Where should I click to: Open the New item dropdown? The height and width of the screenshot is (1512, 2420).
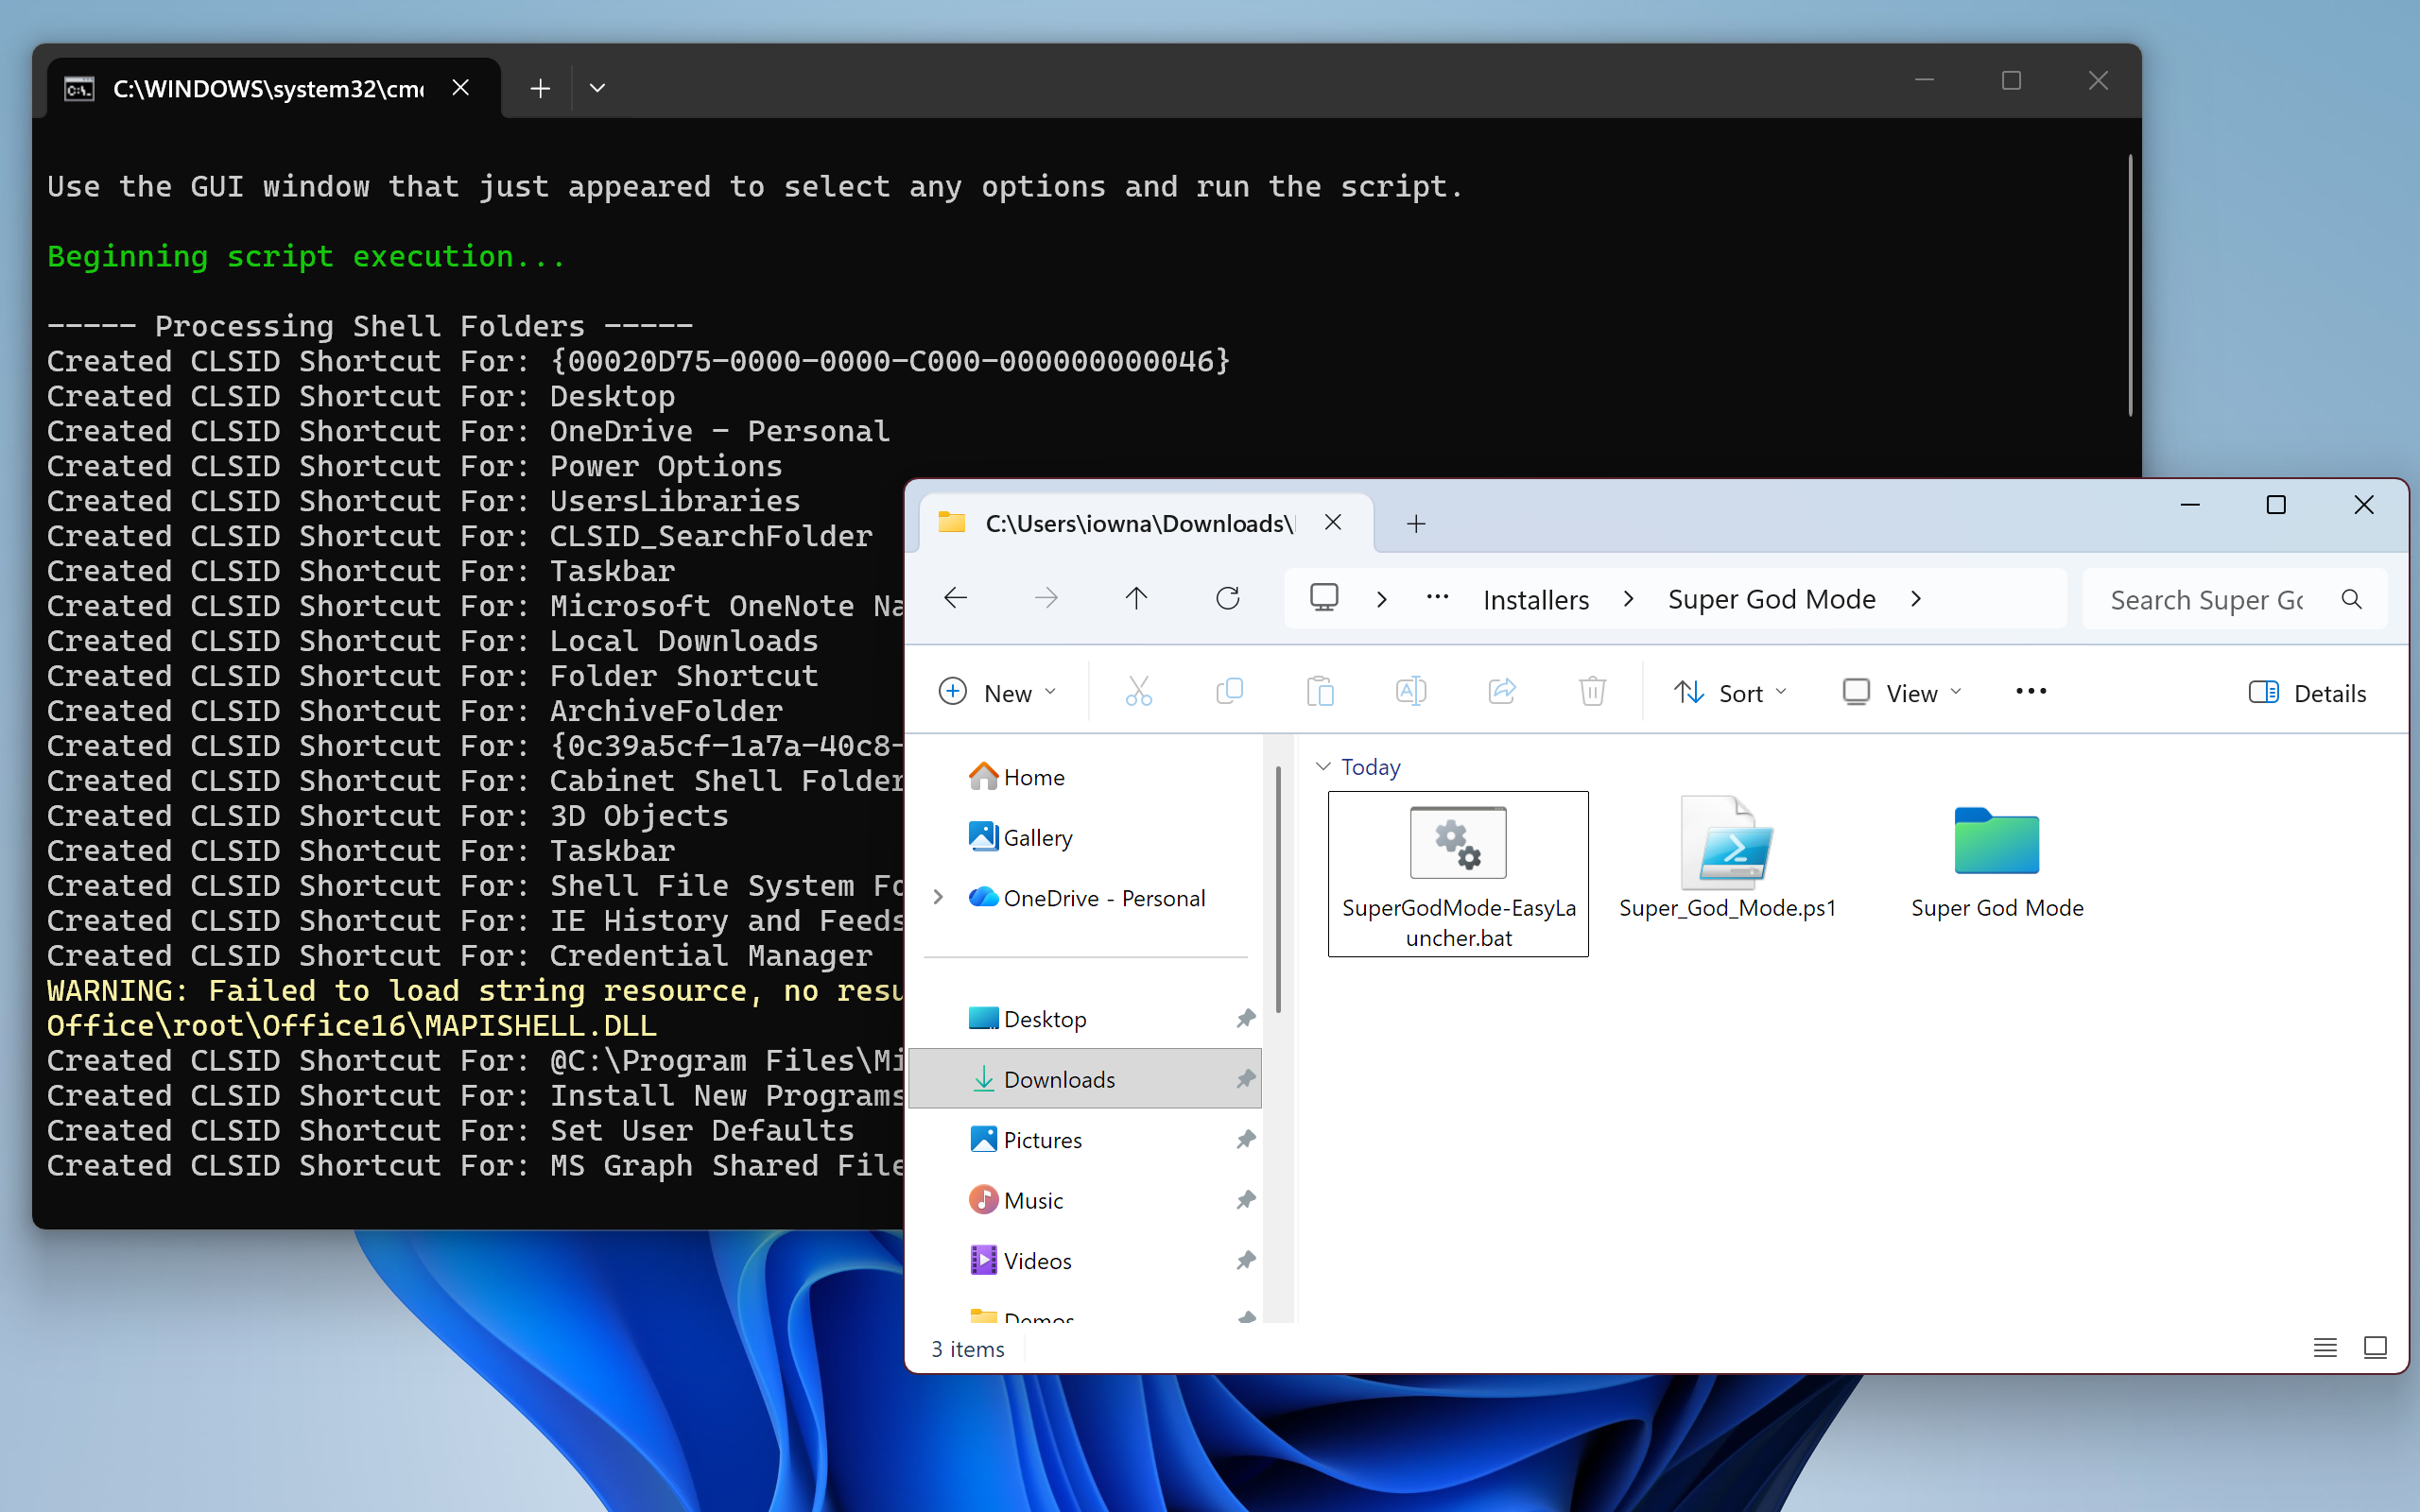pyautogui.click(x=998, y=692)
